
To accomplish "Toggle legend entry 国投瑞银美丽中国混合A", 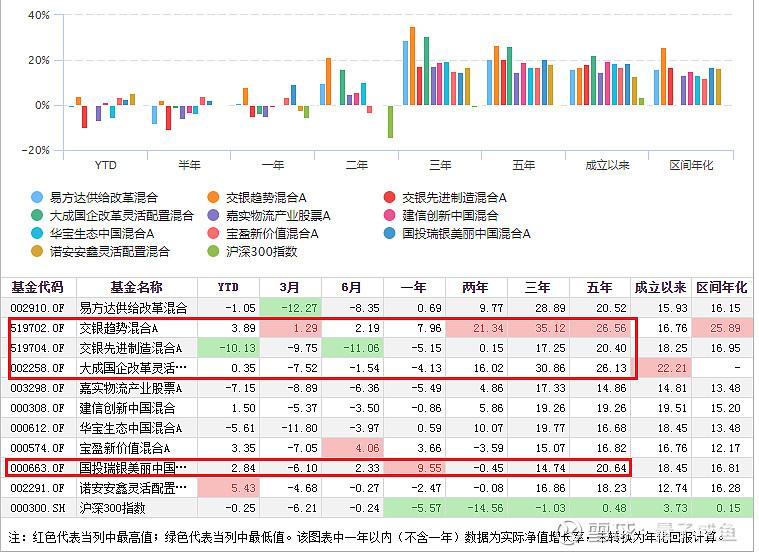I will (x=457, y=233).
